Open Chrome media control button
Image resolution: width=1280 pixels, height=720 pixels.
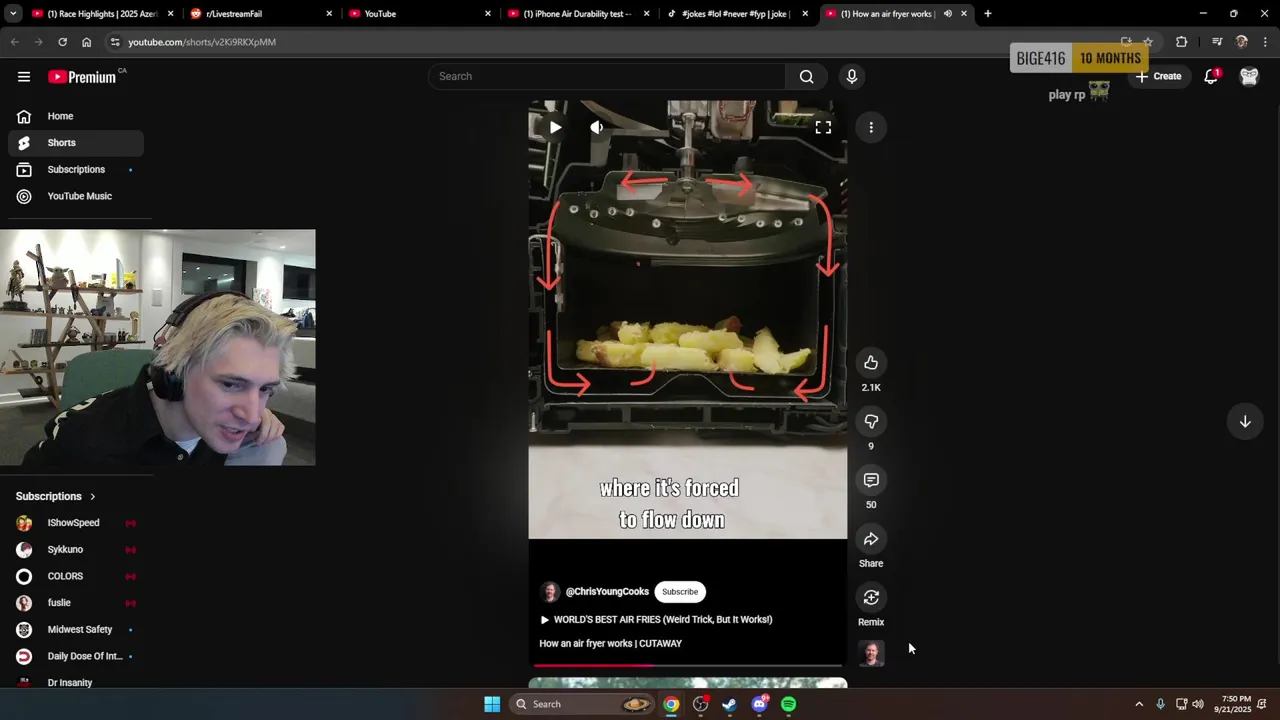tap(1217, 42)
